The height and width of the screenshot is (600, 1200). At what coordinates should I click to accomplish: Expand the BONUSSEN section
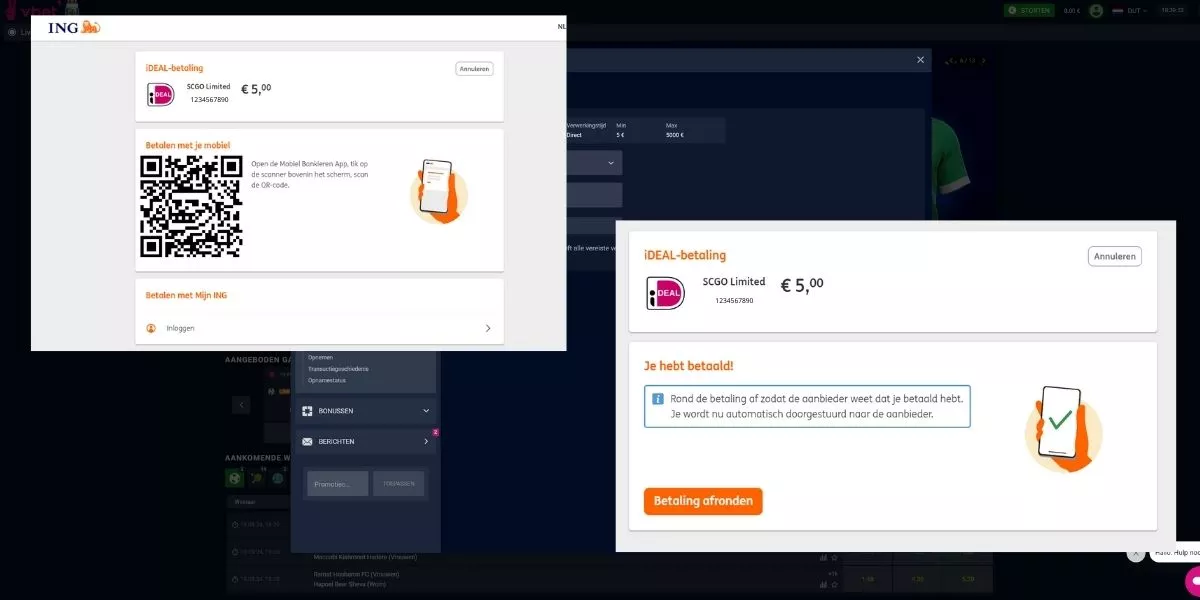tap(365, 411)
